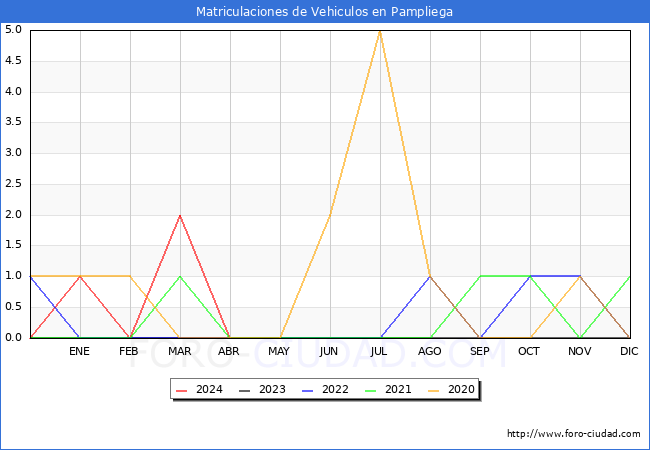Click the MAY axis label
Image resolution: width=650 pixels, height=450 pixels.
coord(279,351)
